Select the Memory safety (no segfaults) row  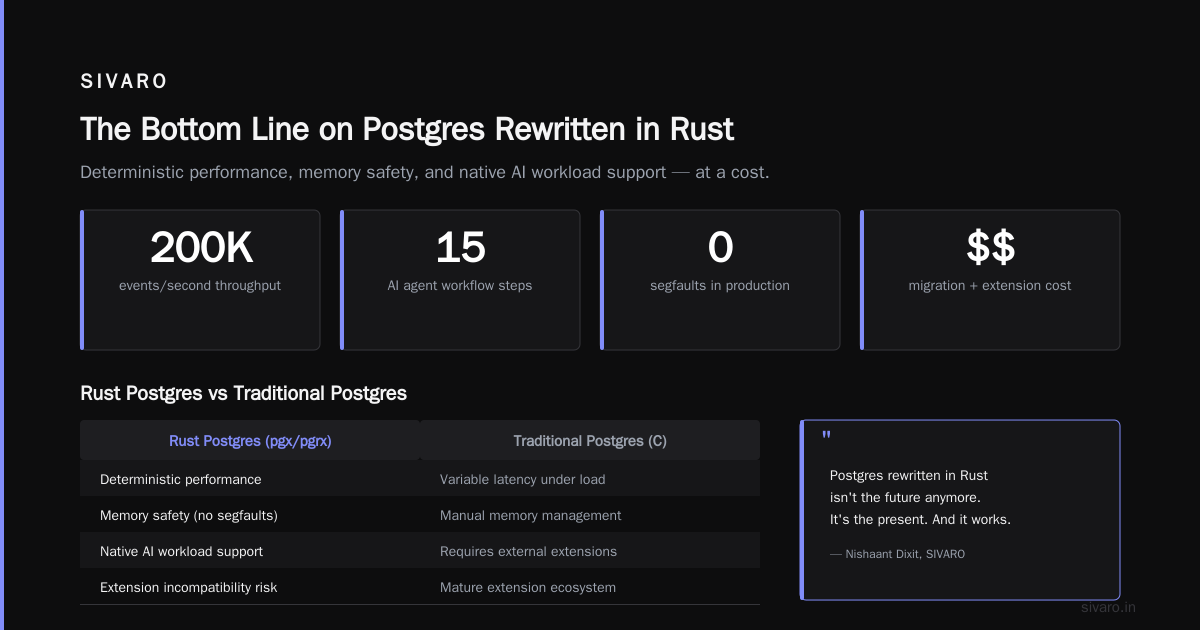coord(420,515)
